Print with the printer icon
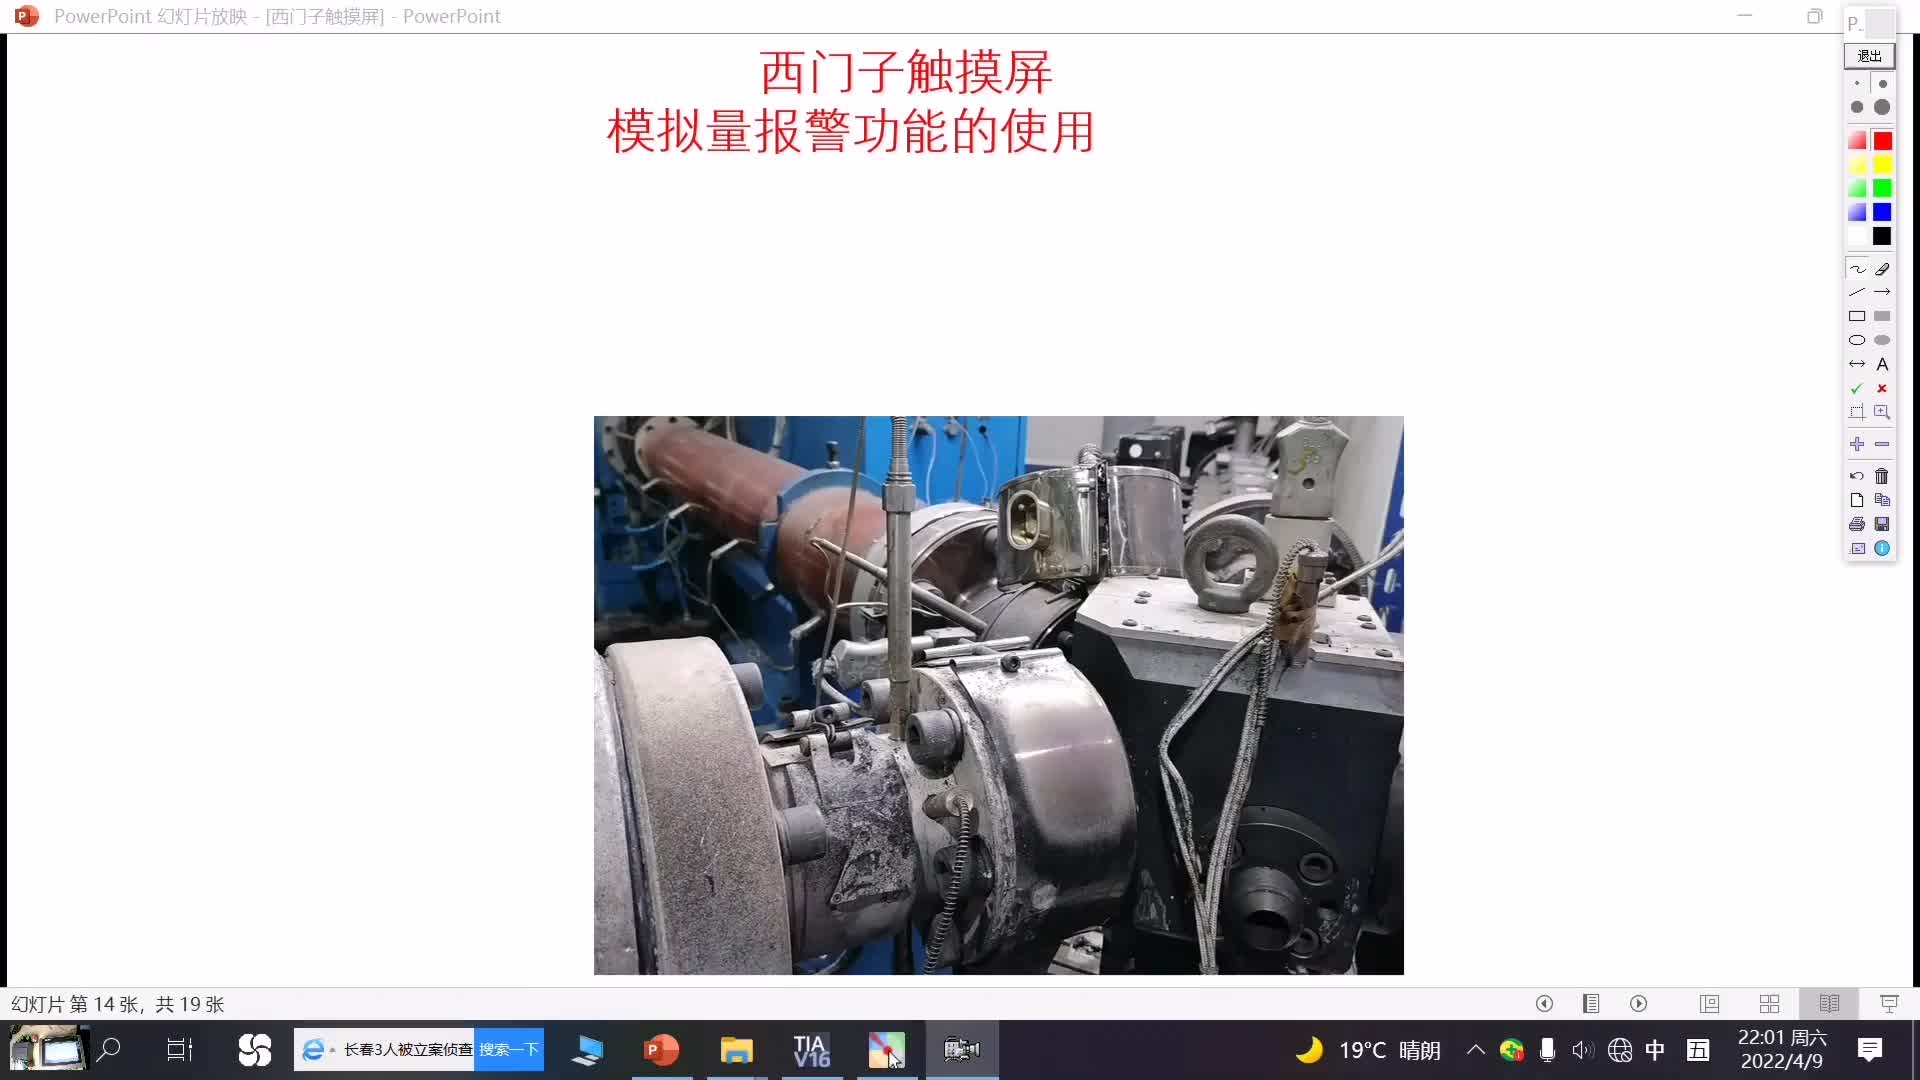Image resolution: width=1920 pixels, height=1080 pixels. click(1857, 524)
